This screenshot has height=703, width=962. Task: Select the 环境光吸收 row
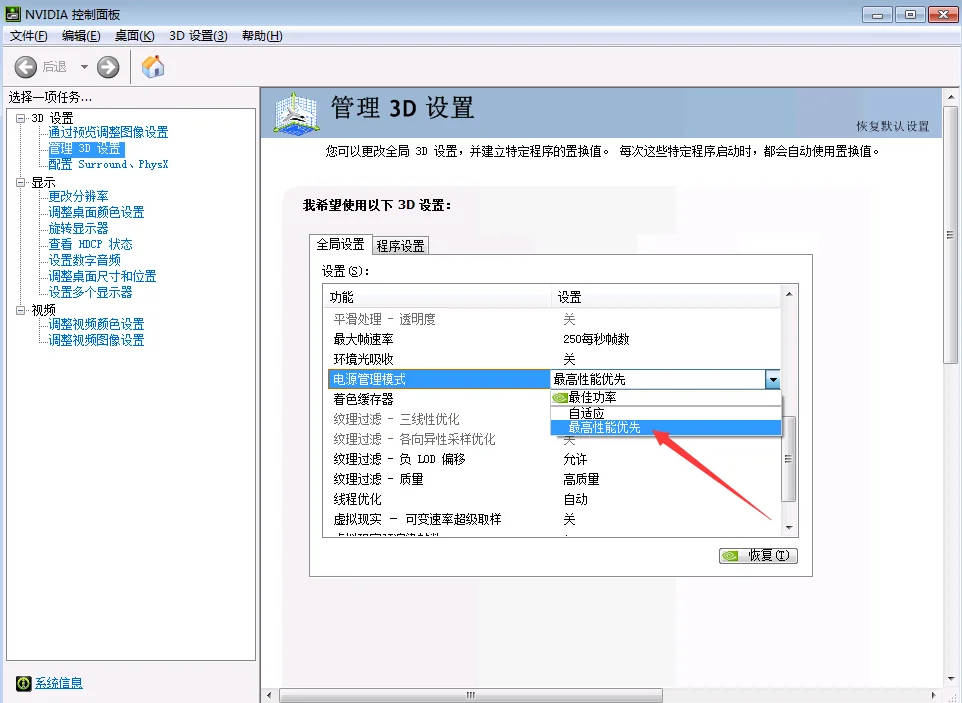[554, 359]
